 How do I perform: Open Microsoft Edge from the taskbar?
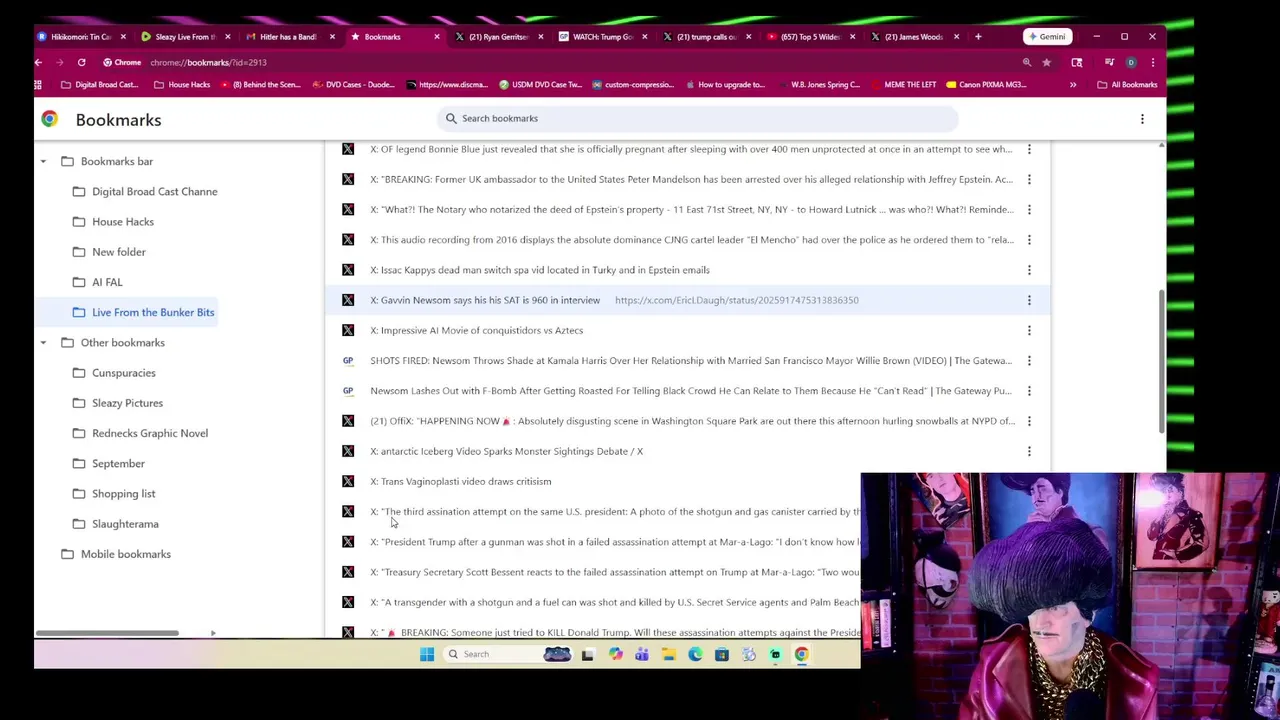pos(695,654)
